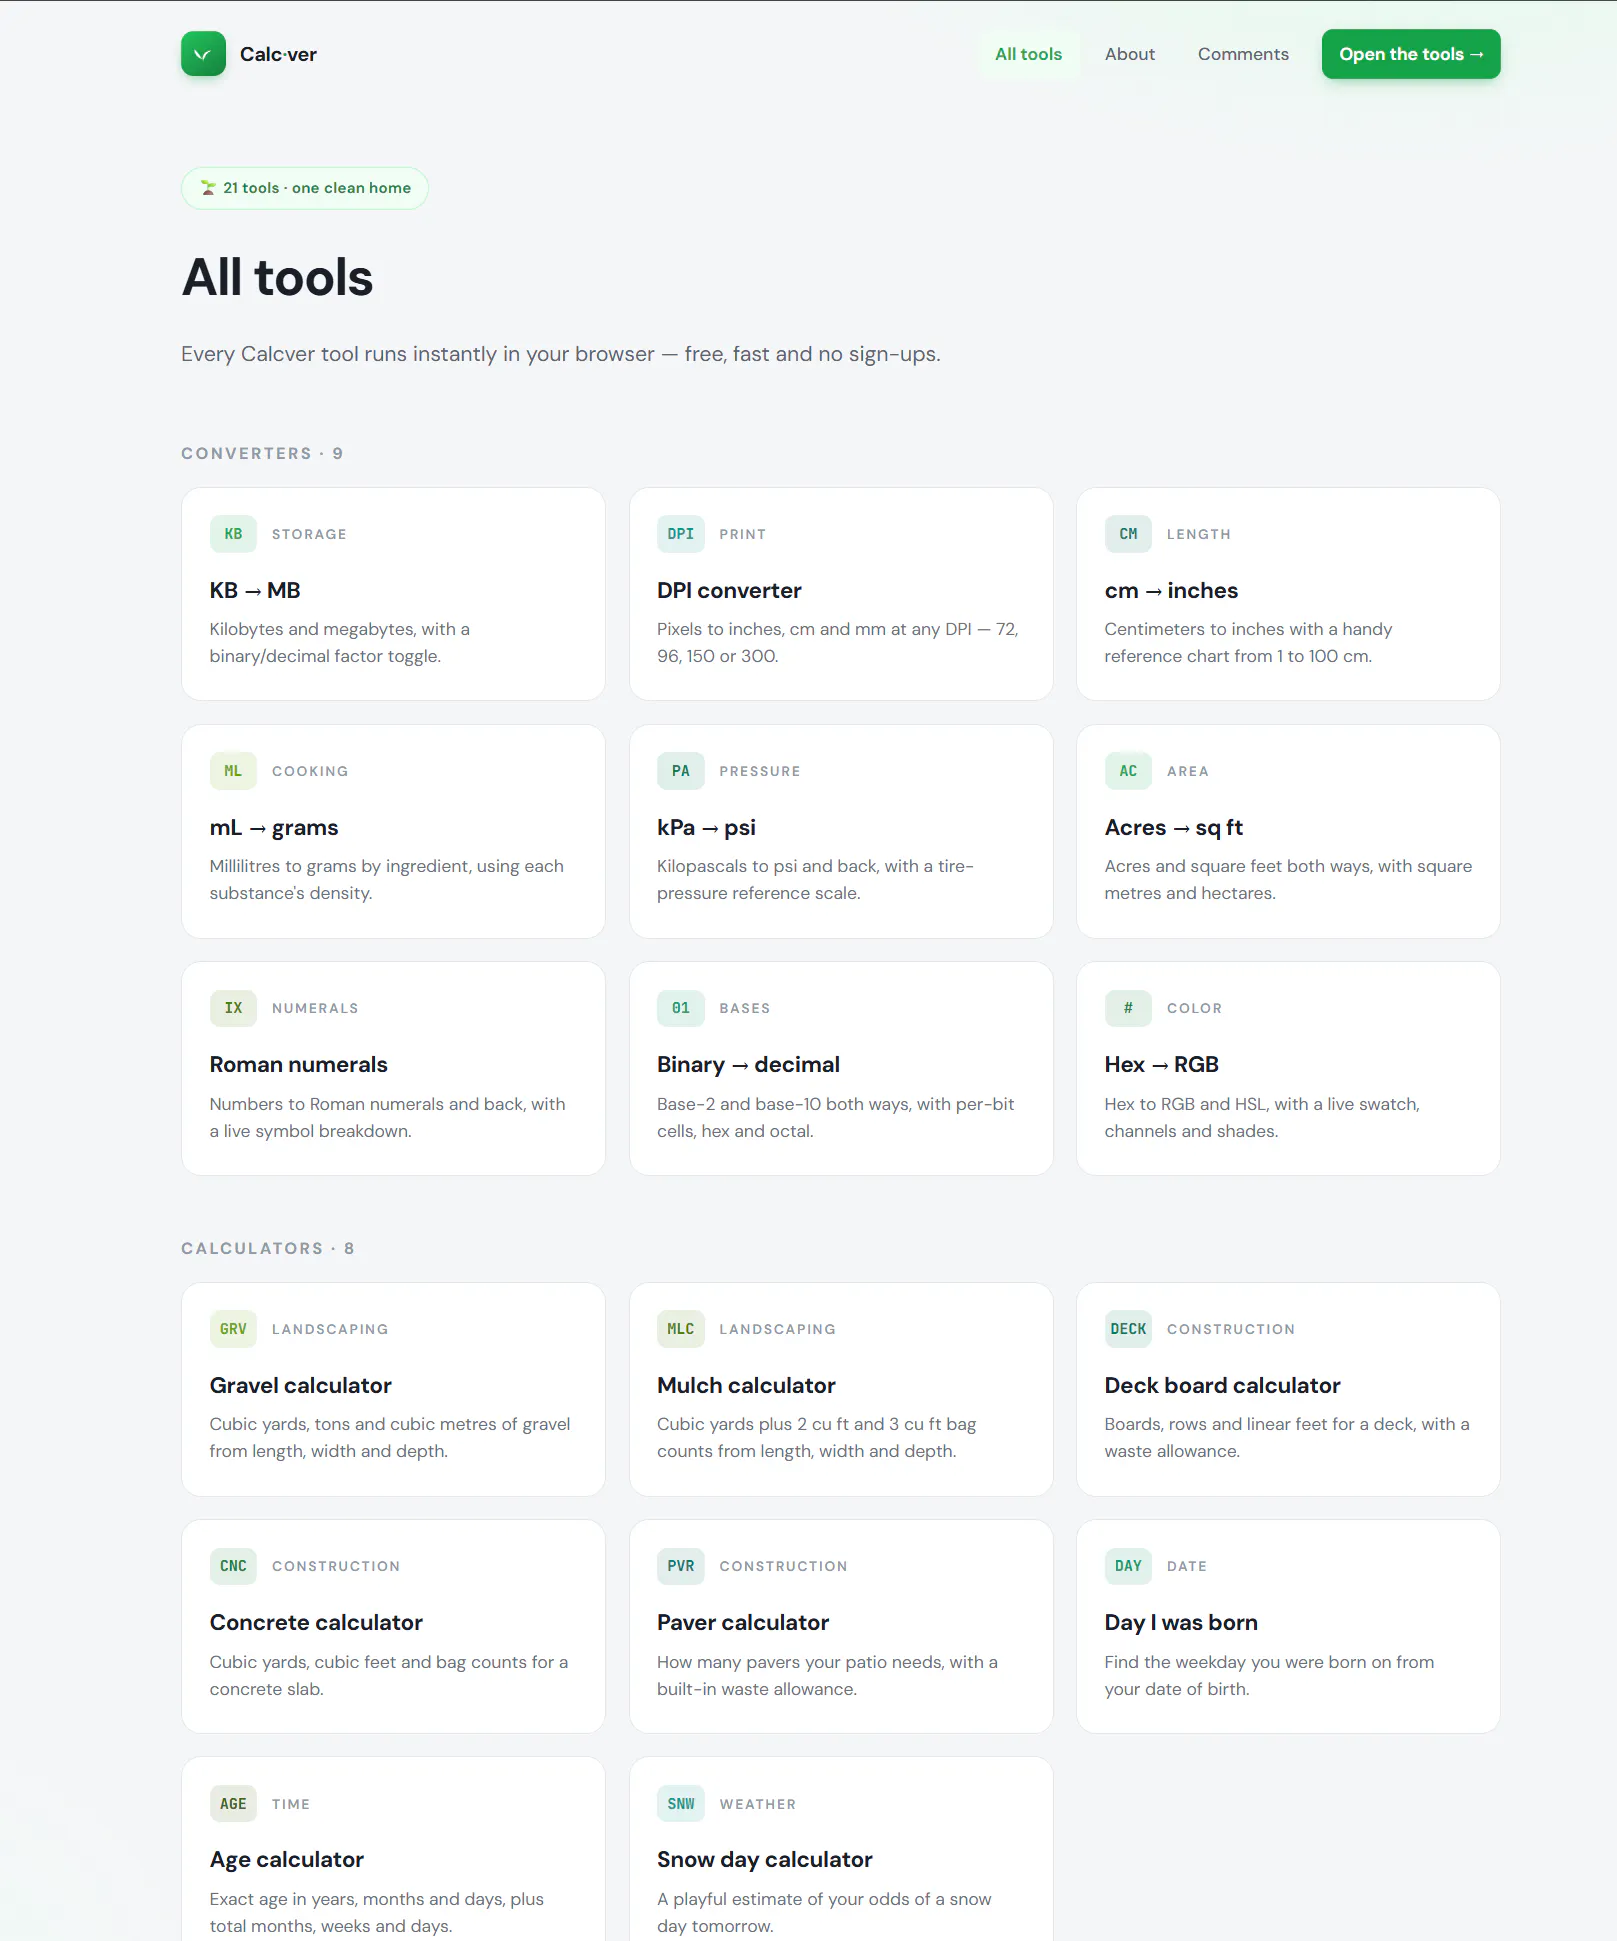Screen dimensions: 1617x1941
Task: Open the Binary → decimal converter
Action: pos(841,1068)
